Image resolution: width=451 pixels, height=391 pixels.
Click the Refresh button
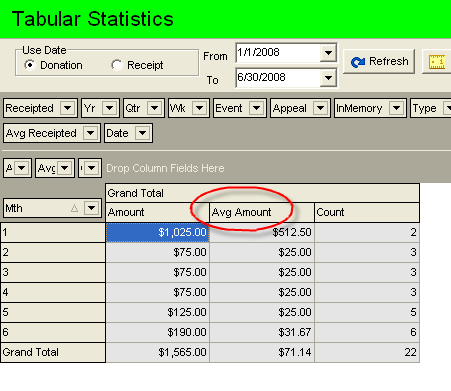point(379,62)
